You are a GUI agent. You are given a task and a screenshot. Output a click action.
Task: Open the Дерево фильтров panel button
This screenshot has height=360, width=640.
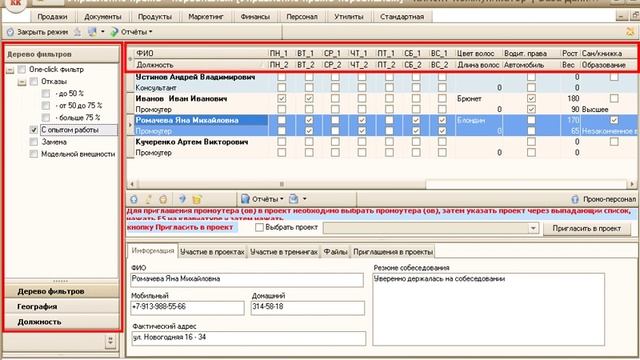tap(62, 291)
